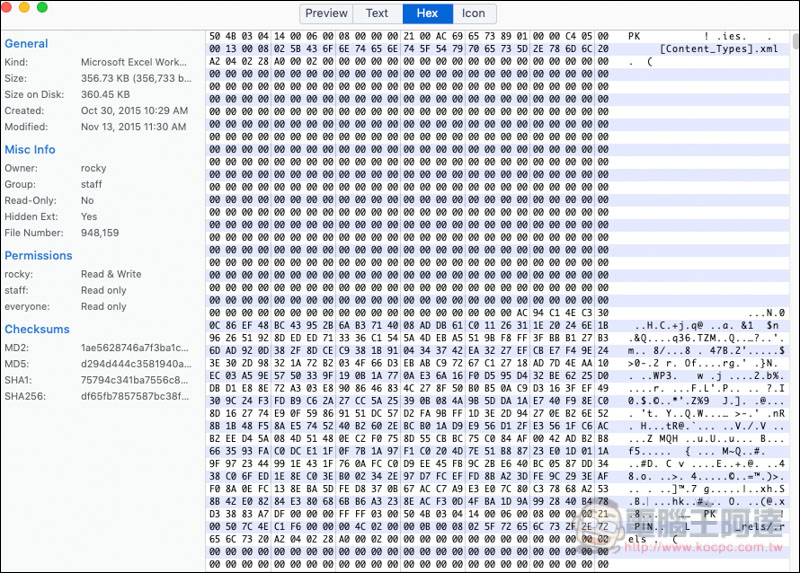Select the Hex tab
The width and height of the screenshot is (800, 573).
coord(428,13)
